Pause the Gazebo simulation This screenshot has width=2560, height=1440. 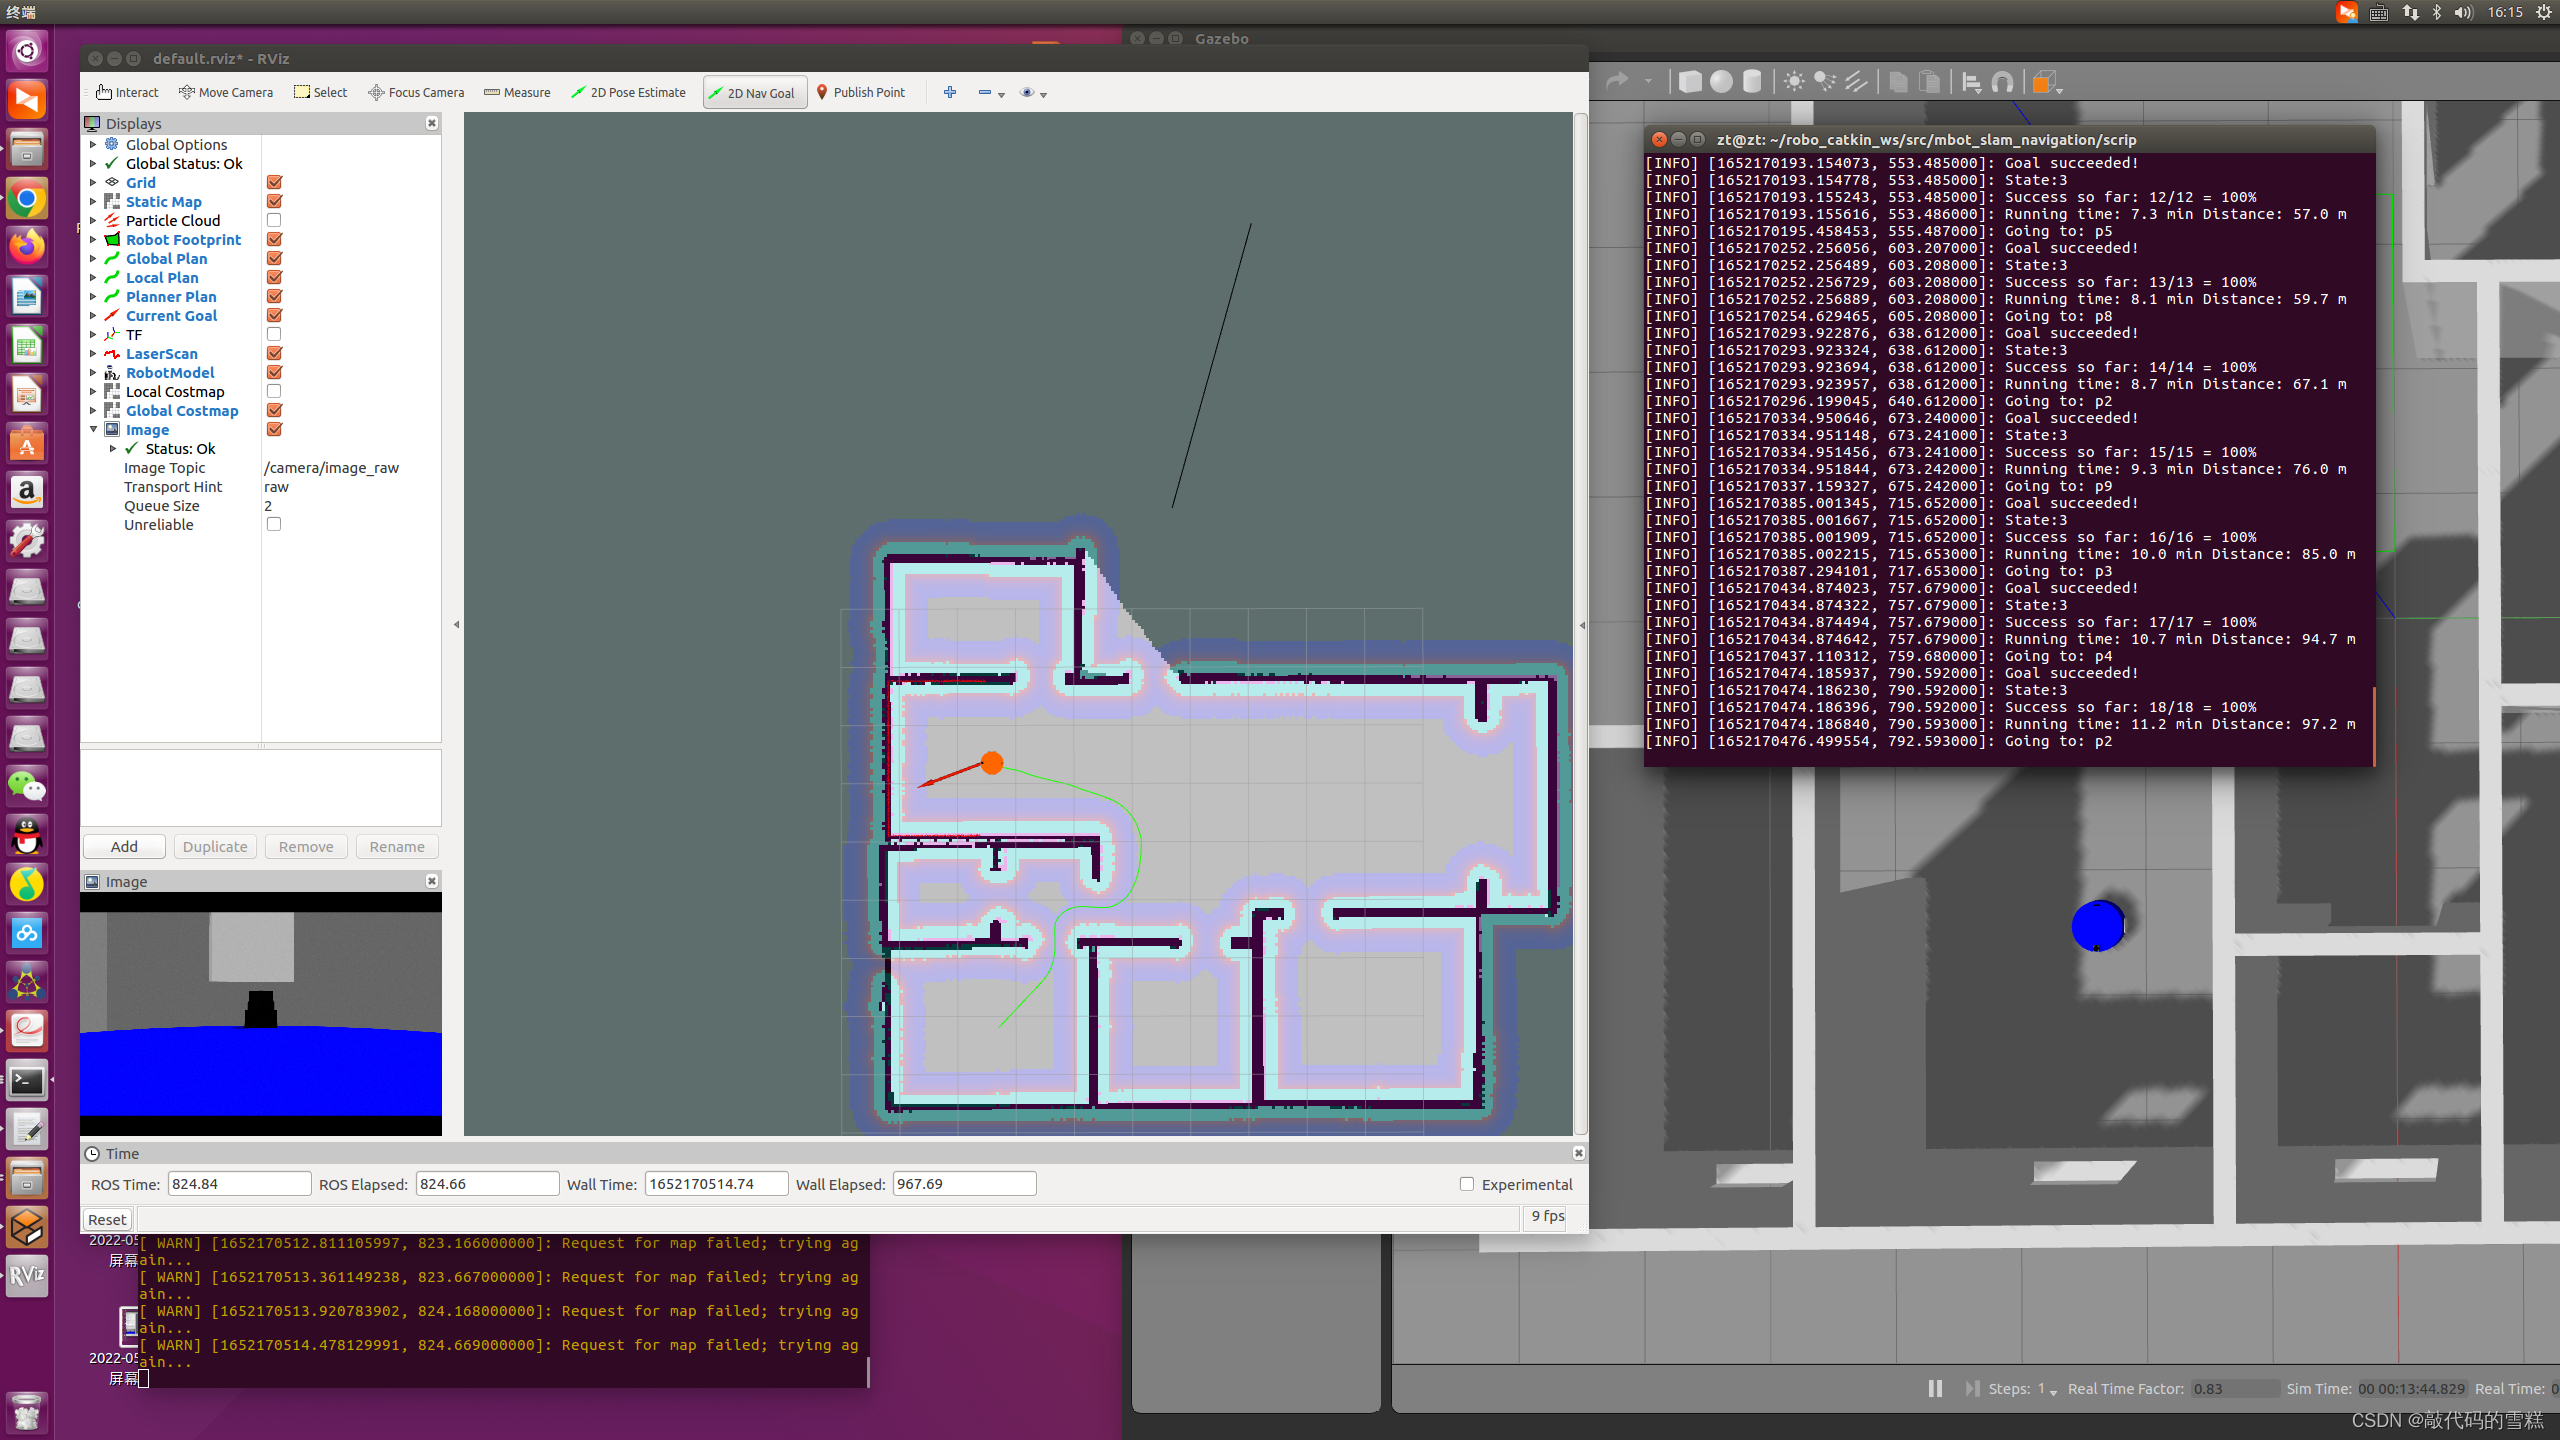pyautogui.click(x=1935, y=1388)
